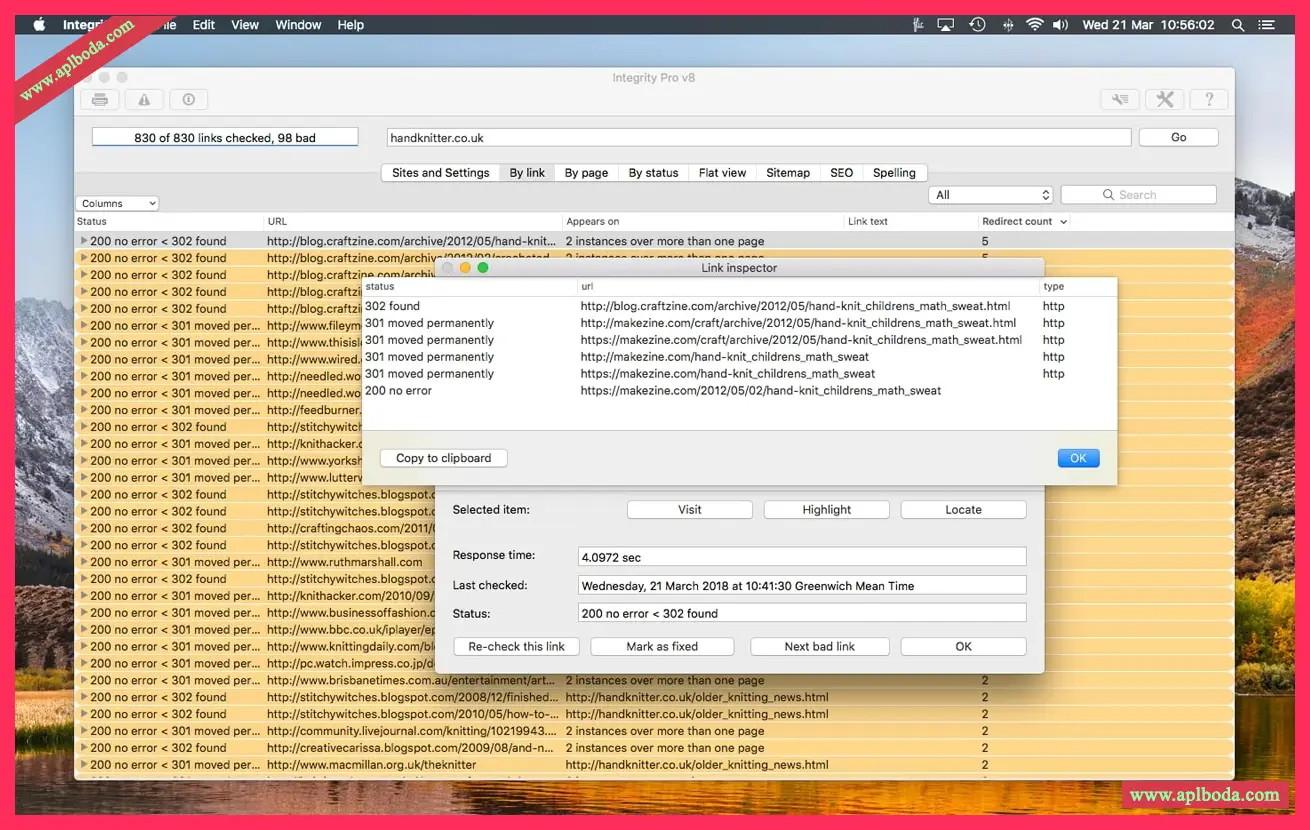The image size is (1310, 830).
Task: Switch to the SEO tab
Action: pos(841,173)
